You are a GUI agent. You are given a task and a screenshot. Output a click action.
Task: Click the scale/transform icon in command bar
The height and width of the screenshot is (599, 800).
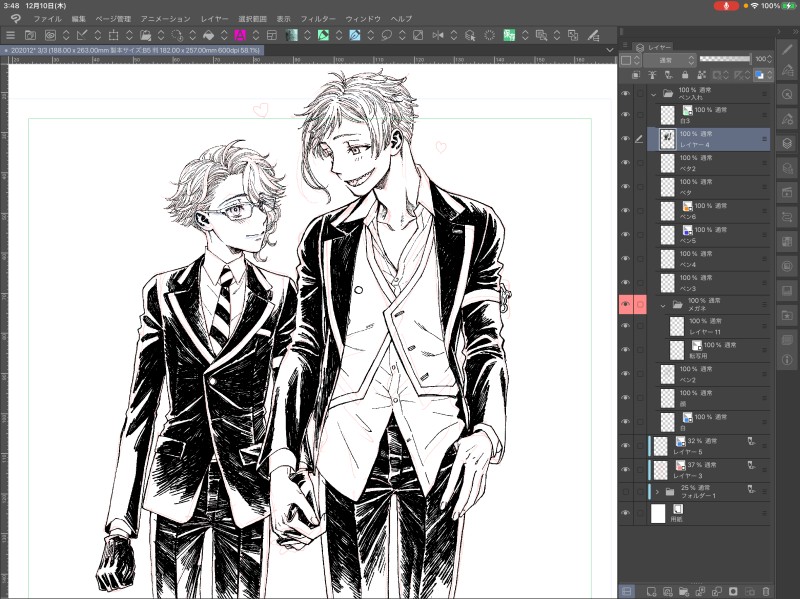pyautogui.click(x=113, y=35)
